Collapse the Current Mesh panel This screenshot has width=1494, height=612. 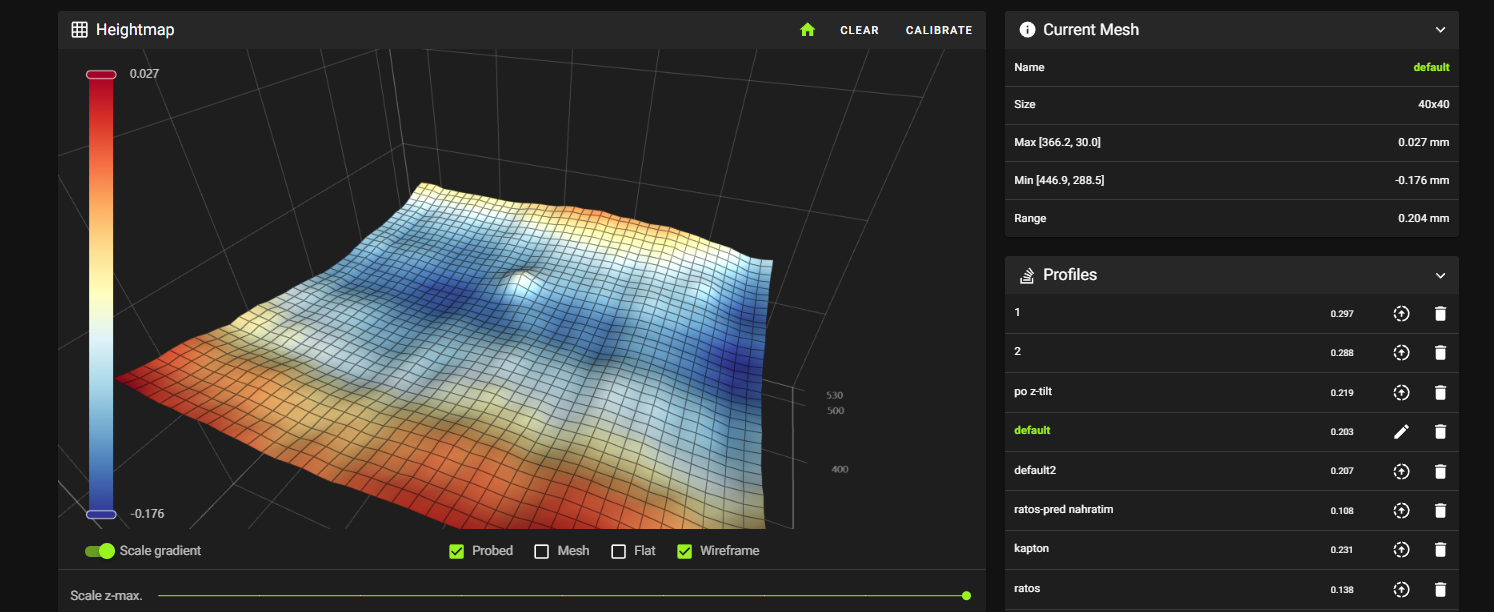(x=1440, y=30)
